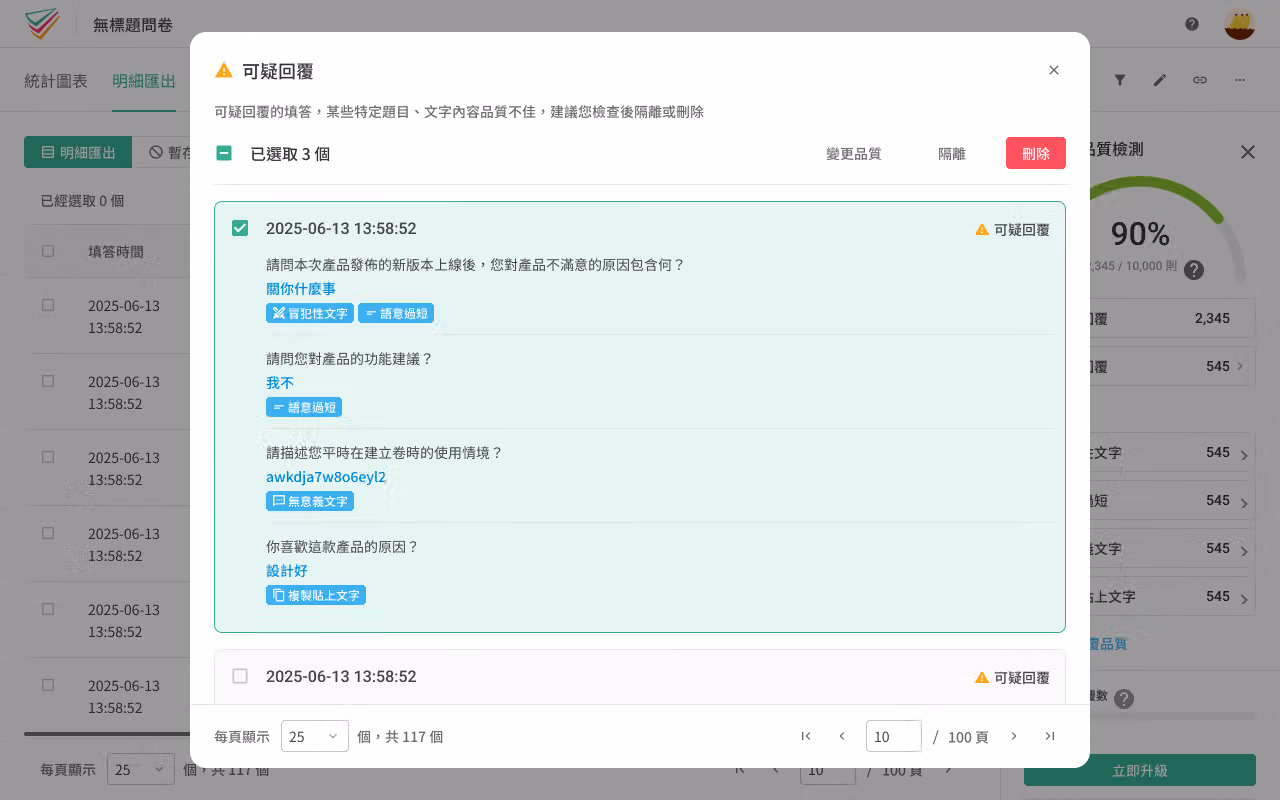Click the 立即升級 upgrade button

pyautogui.click(x=1140, y=770)
